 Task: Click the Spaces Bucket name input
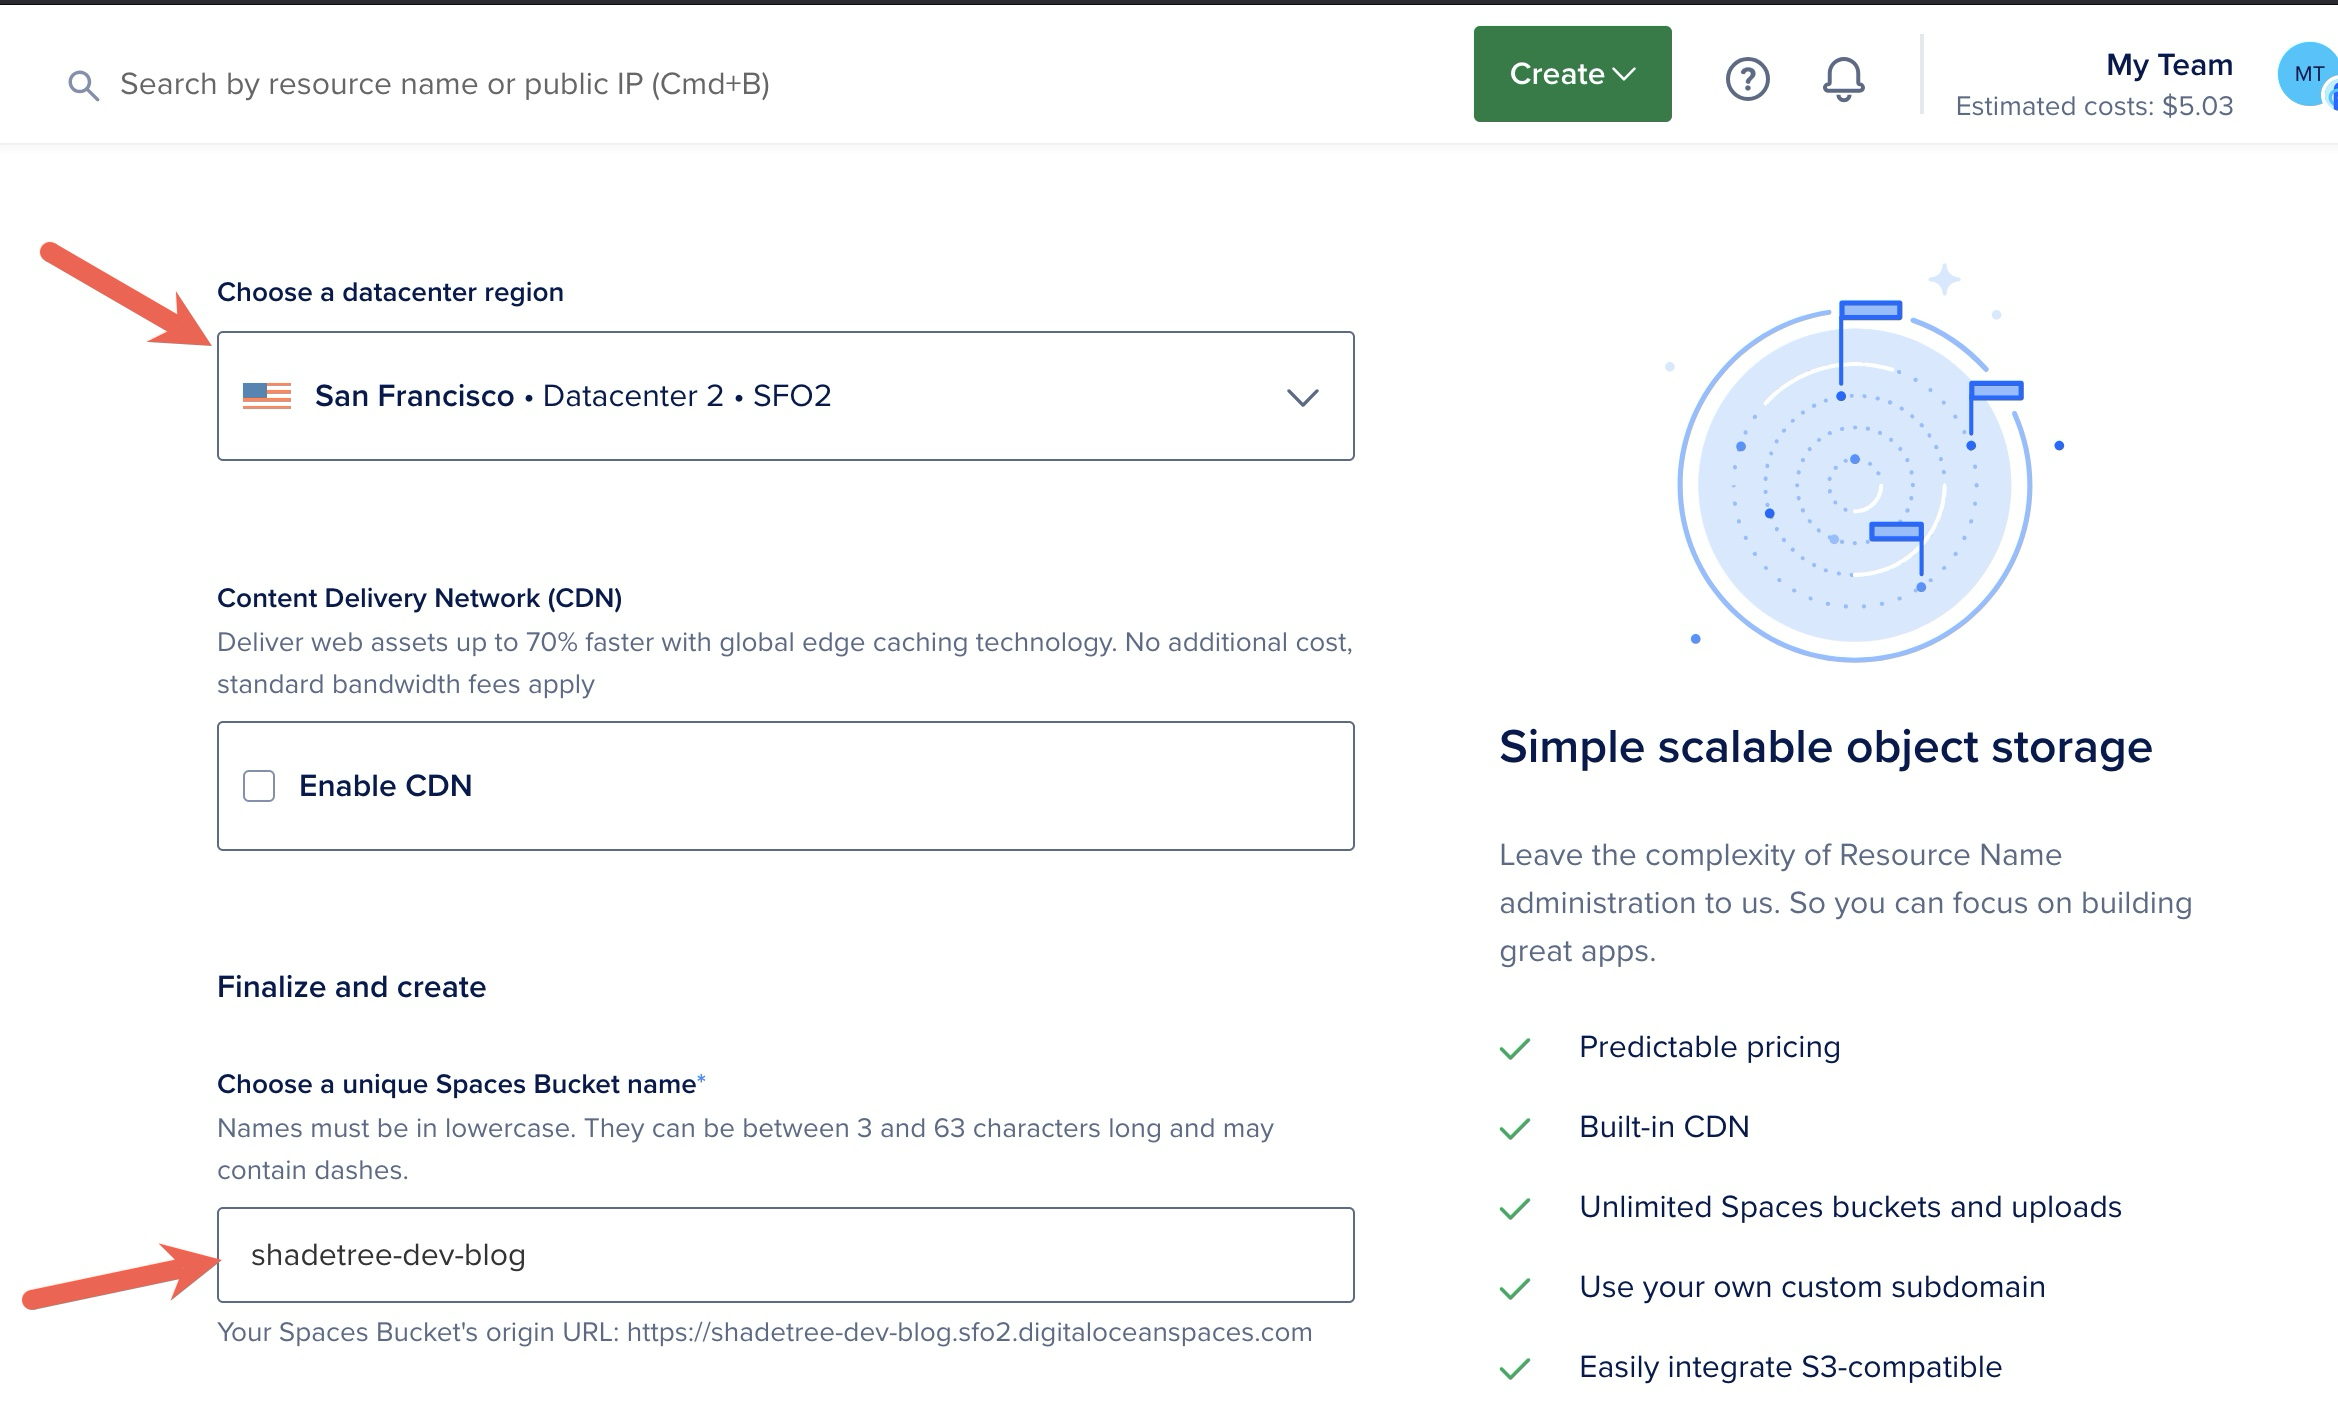[x=785, y=1255]
